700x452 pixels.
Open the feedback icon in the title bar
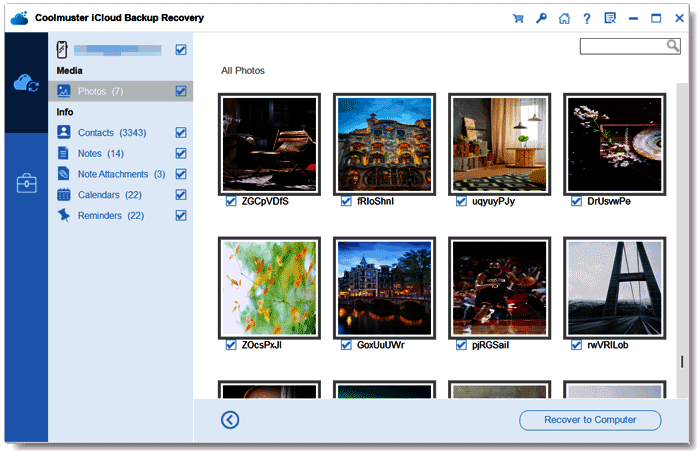pyautogui.click(x=610, y=18)
